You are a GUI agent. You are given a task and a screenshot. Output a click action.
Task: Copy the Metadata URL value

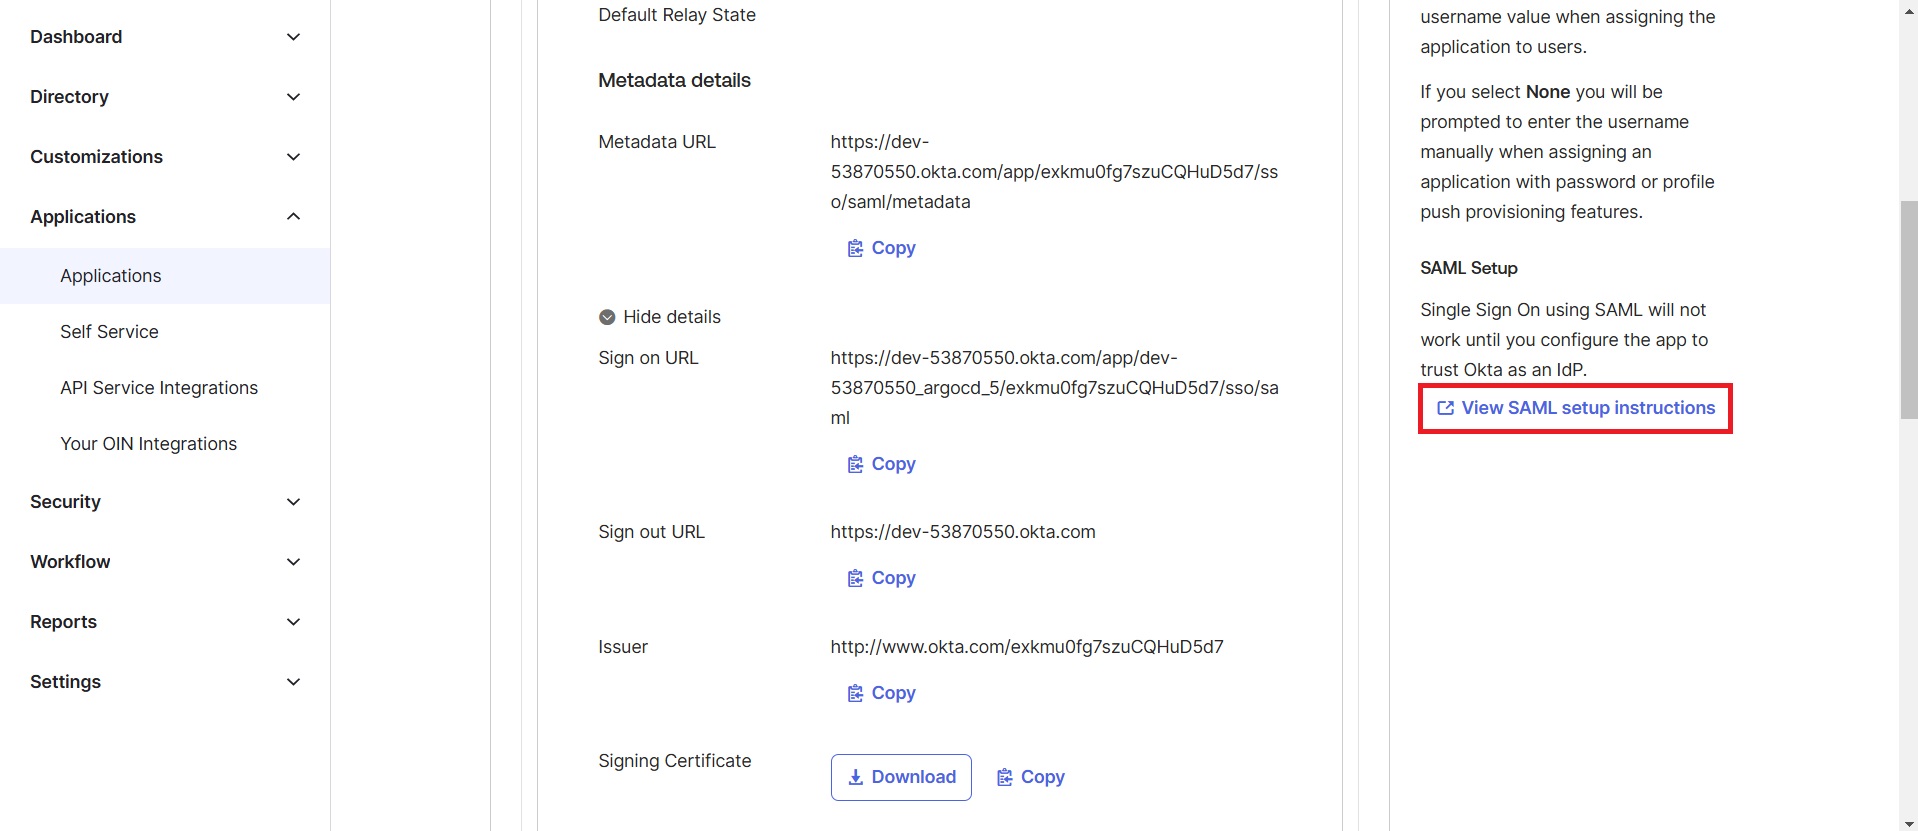point(880,247)
